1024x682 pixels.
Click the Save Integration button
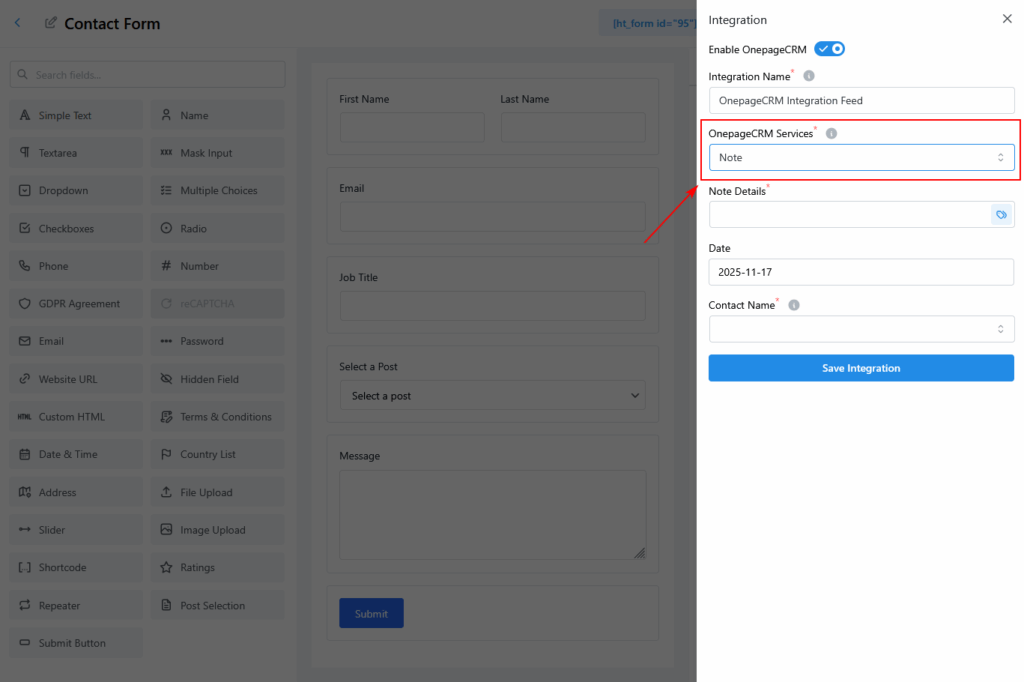tap(861, 368)
